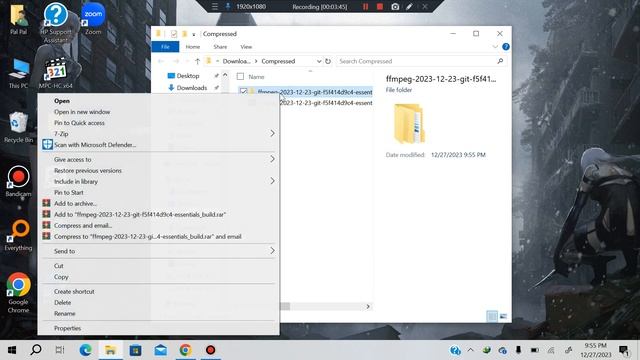Screen dimensions: 640x360
Task: Switch to large icons view layout icon
Action: [x=503, y=316]
